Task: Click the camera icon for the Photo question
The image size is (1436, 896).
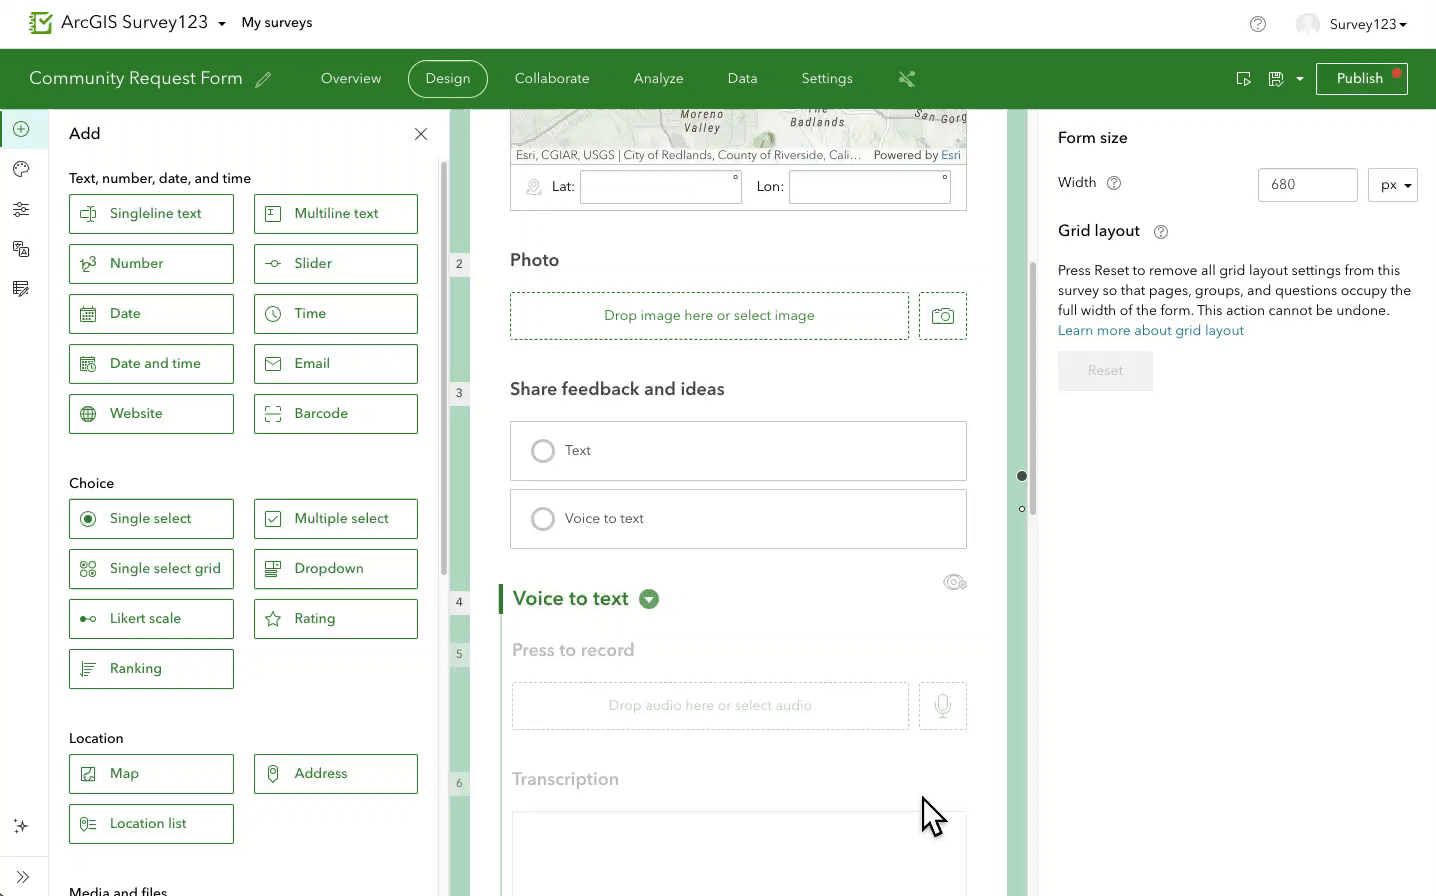Action: click(941, 315)
